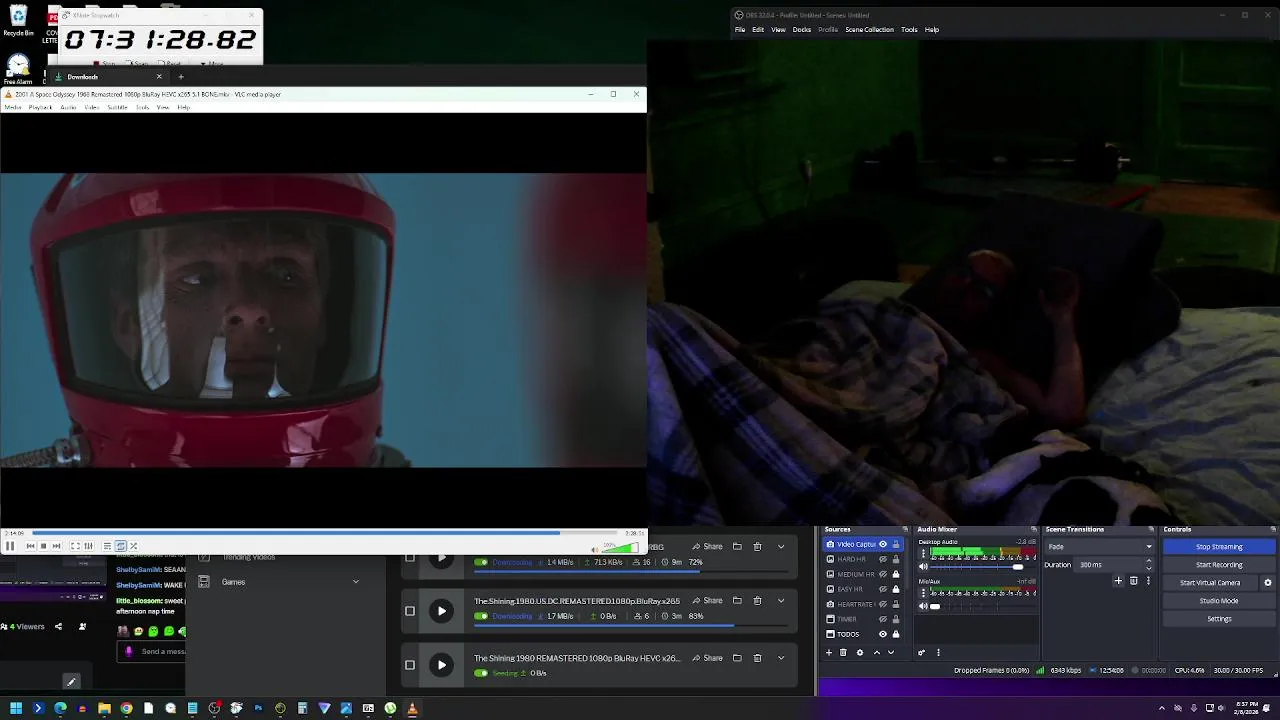1280x720 pixels.
Task: Open VLC extended settings icon
Action: click(88, 546)
